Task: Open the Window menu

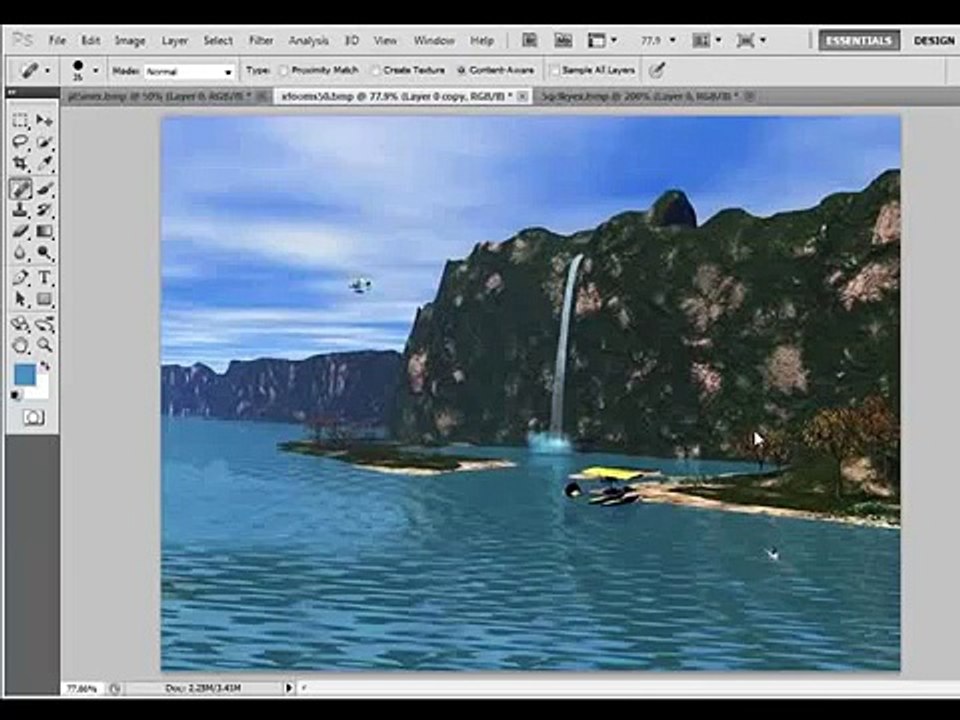Action: pos(434,40)
